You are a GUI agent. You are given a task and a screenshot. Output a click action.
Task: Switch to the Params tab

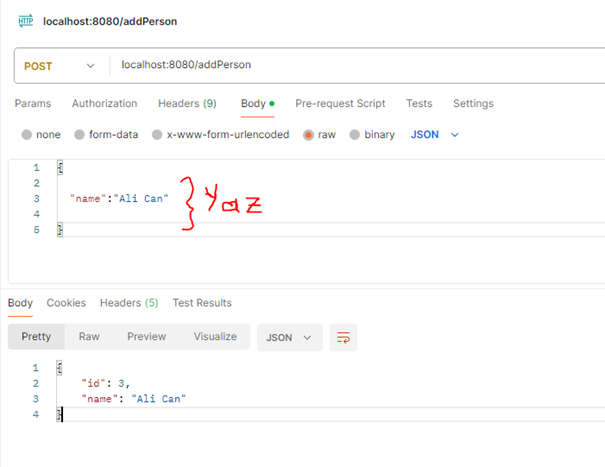coord(33,103)
